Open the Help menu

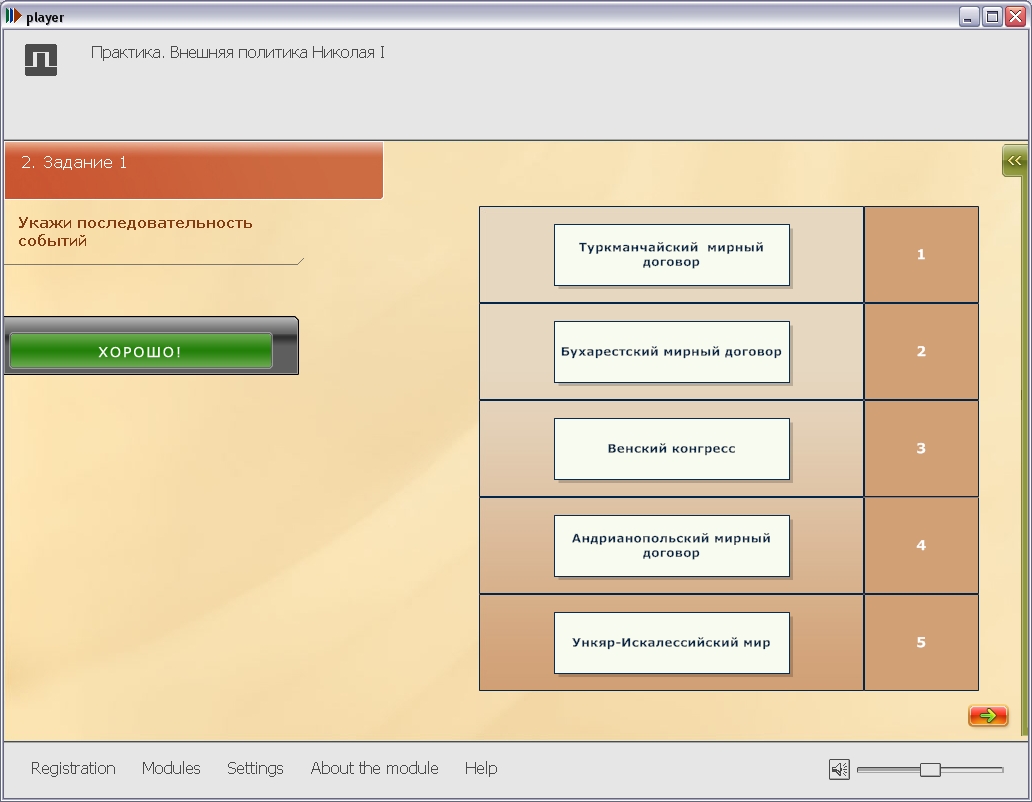[481, 768]
